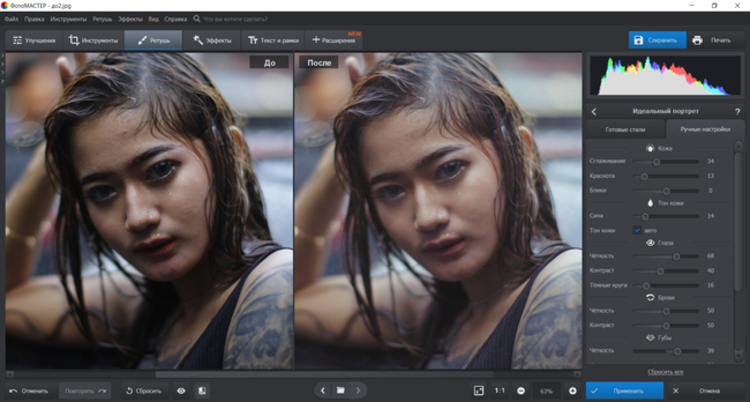The image size is (750, 402).
Task: Zoom in with the plus icon
Action: pos(573,390)
